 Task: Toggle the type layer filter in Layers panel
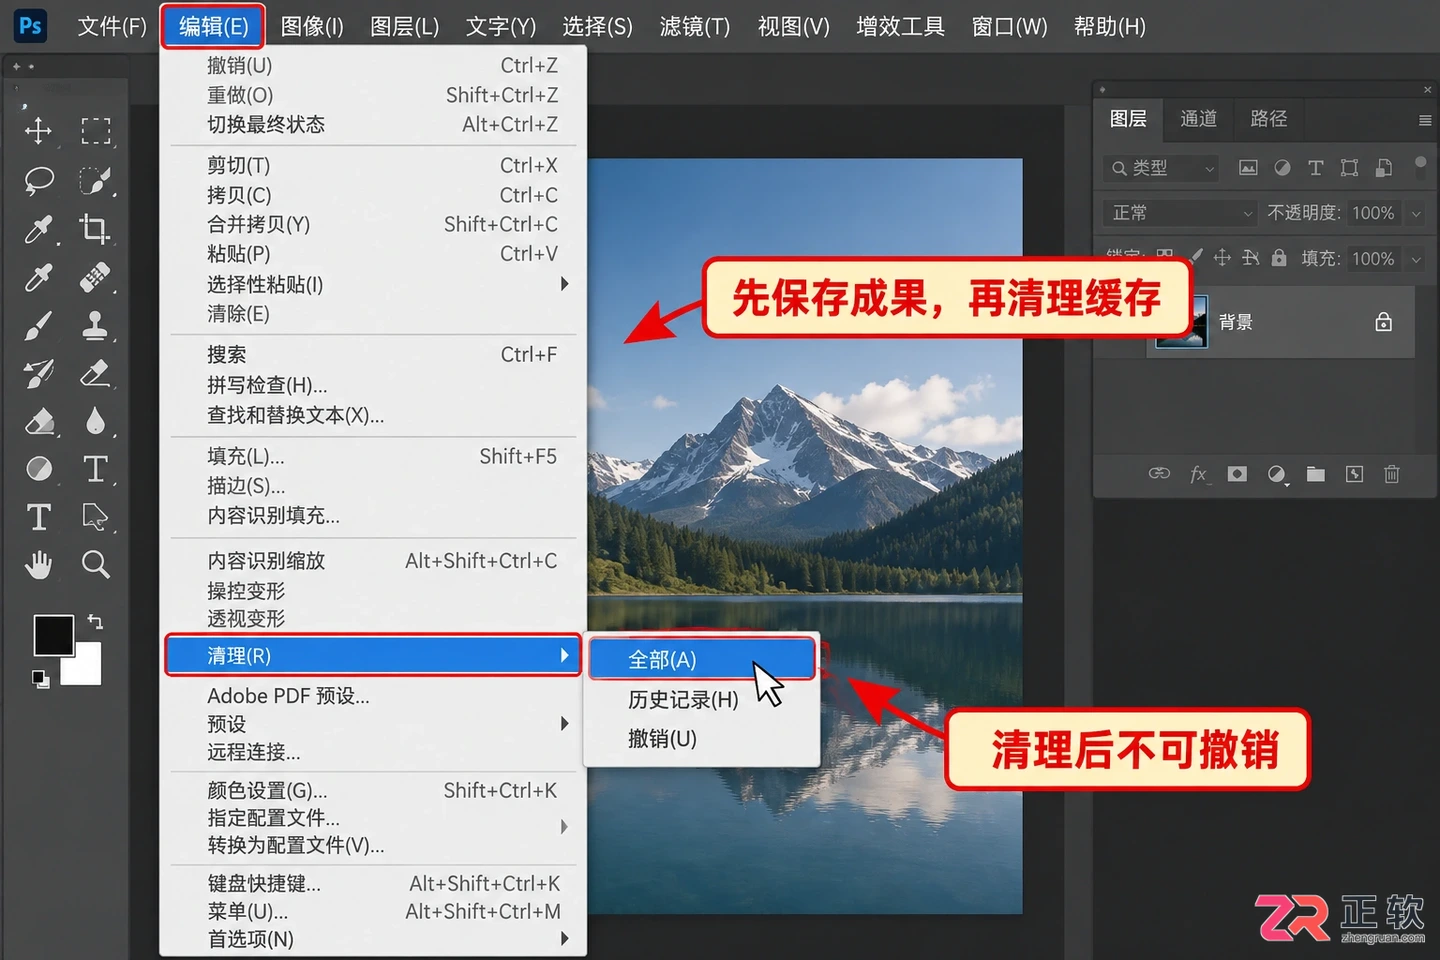(1316, 168)
